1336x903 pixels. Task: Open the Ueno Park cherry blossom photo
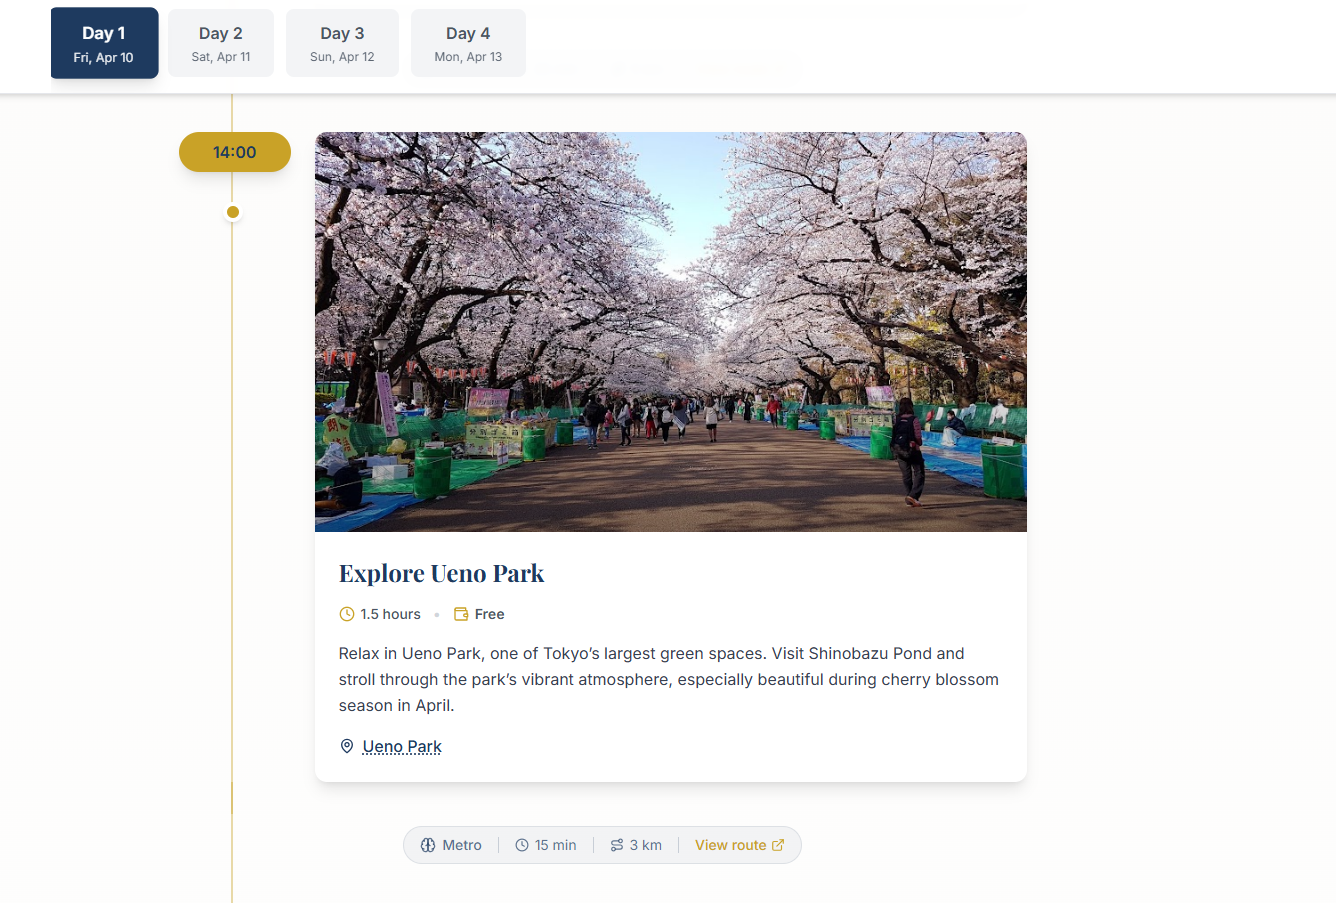(671, 332)
